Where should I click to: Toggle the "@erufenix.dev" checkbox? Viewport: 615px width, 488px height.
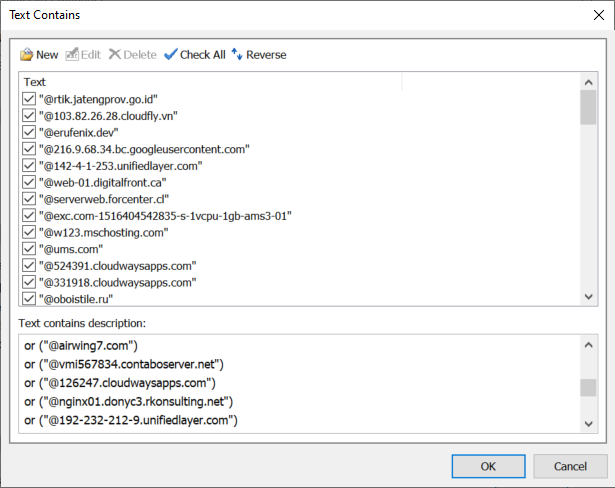coord(29,132)
